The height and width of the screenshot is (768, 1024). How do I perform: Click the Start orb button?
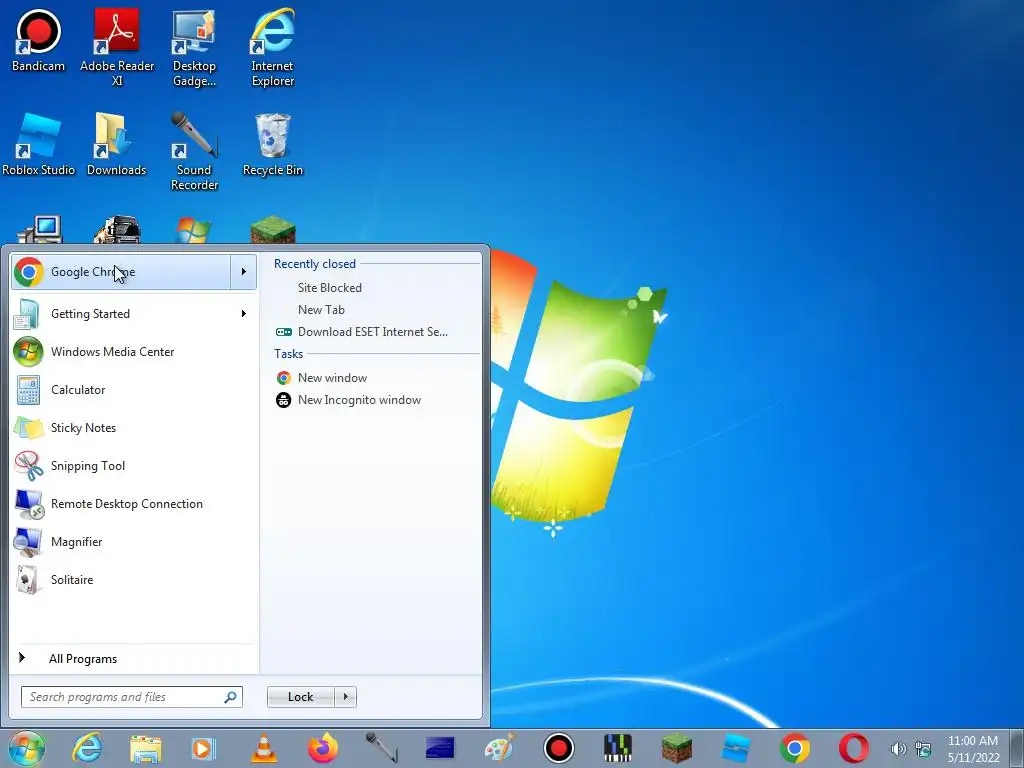[x=27, y=748]
